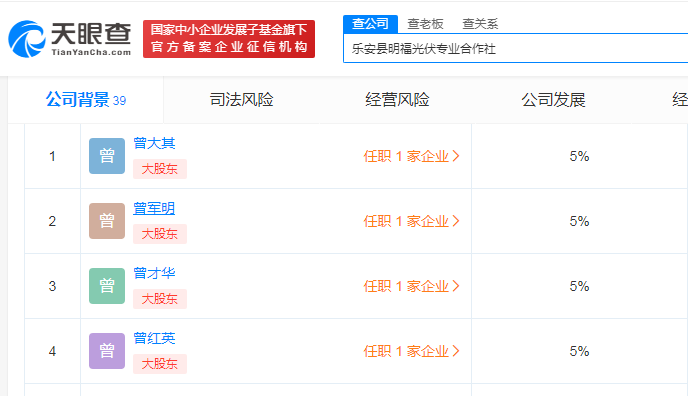This screenshot has width=688, height=396.
Task: Open shareholder link 曾才华
Action: click(x=154, y=273)
